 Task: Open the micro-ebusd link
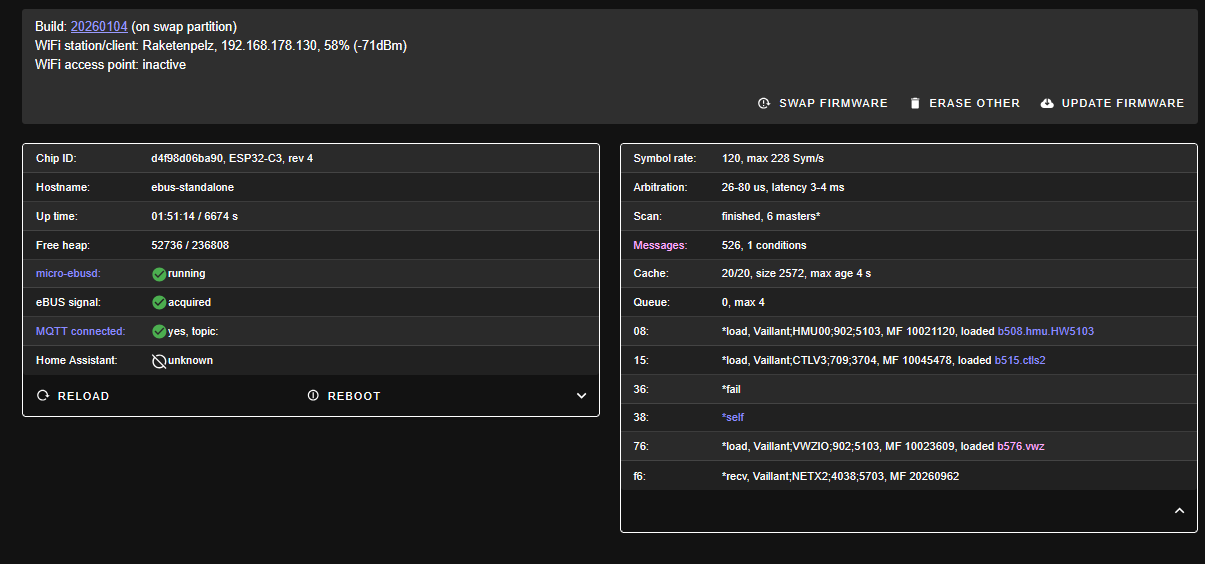[68, 273]
